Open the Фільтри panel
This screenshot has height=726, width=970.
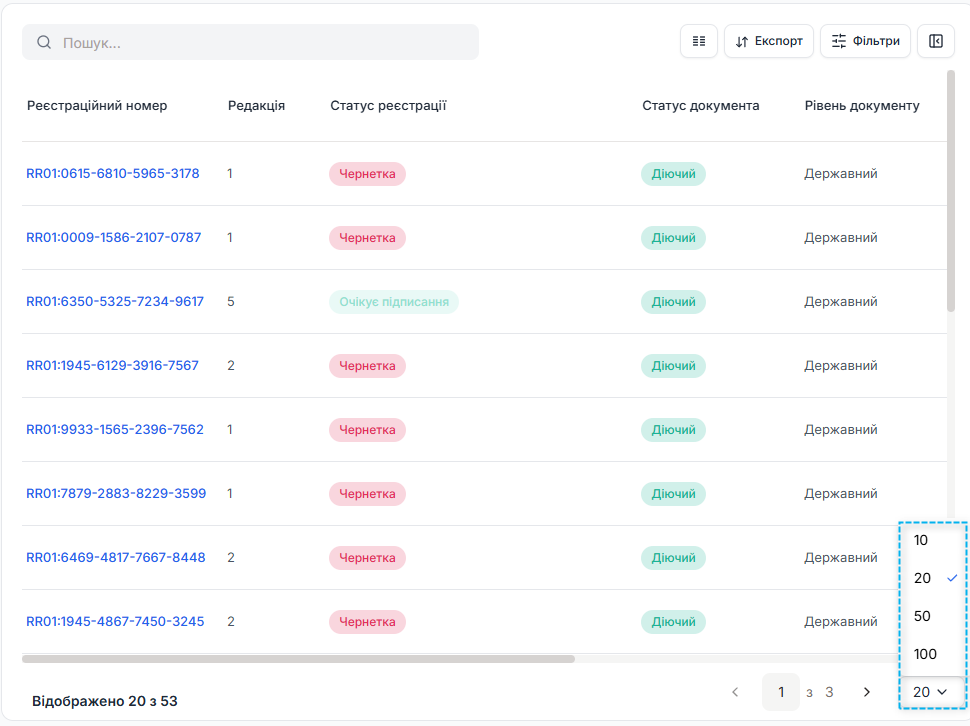tap(865, 41)
